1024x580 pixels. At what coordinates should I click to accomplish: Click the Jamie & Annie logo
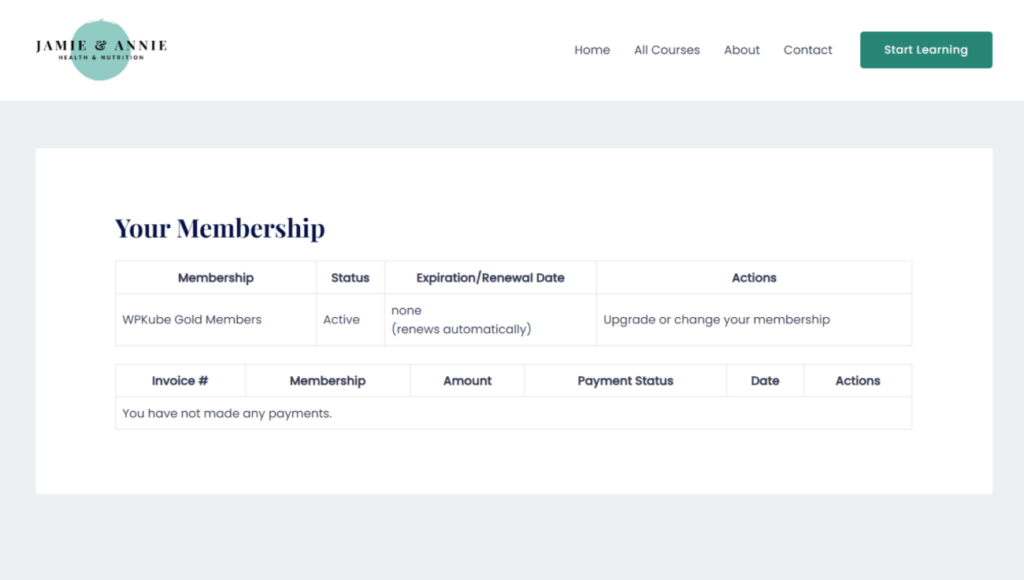pyautogui.click(x=101, y=49)
